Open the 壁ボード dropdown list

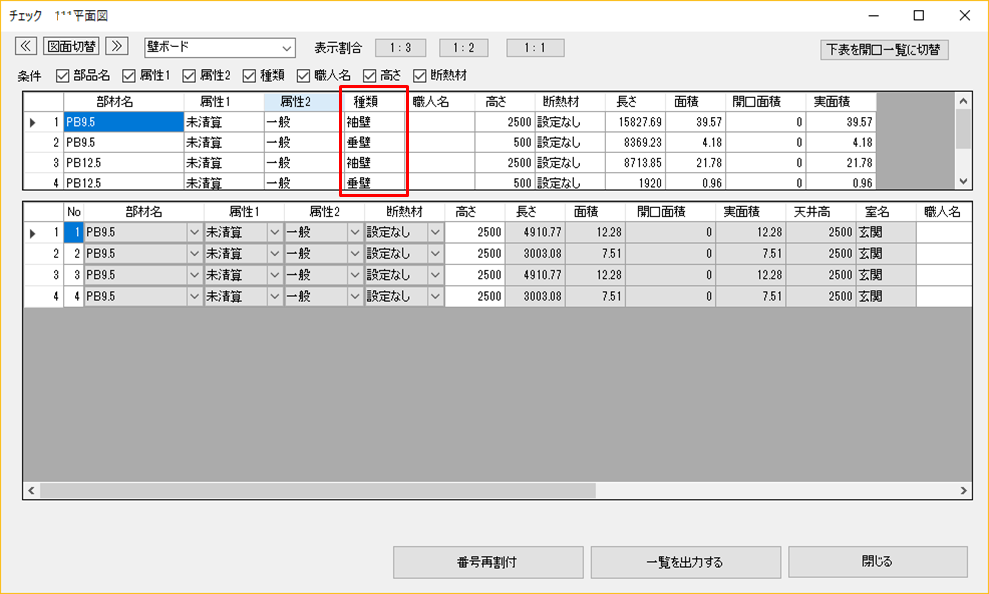point(287,48)
